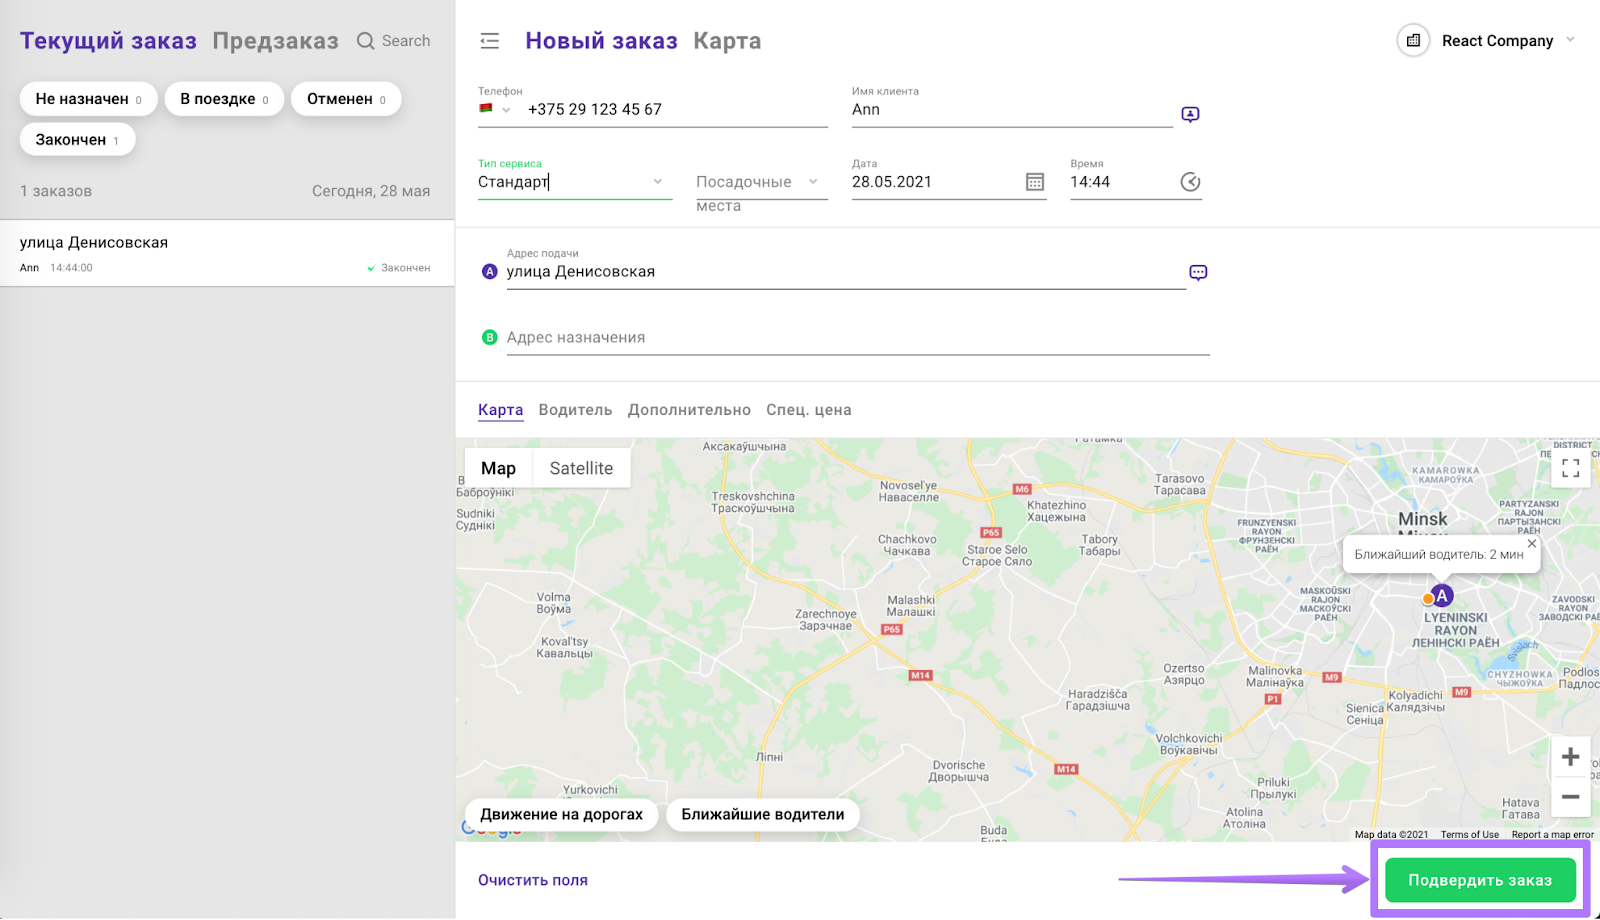Zoom out on the map
The image size is (1600, 920).
click(x=1570, y=797)
